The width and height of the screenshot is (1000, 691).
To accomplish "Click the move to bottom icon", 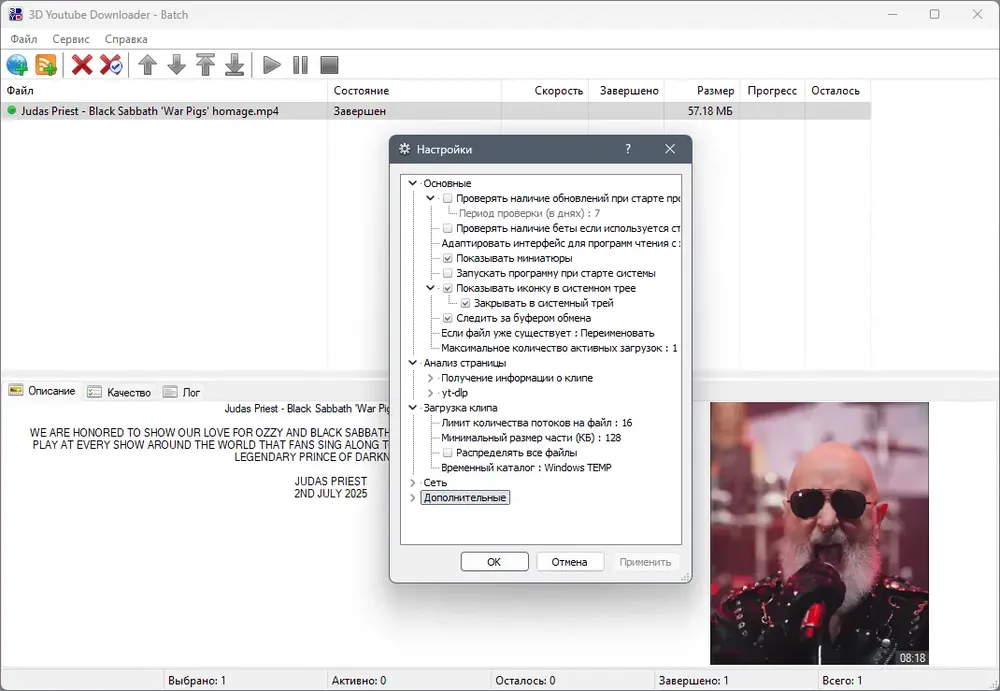I will 235,65.
